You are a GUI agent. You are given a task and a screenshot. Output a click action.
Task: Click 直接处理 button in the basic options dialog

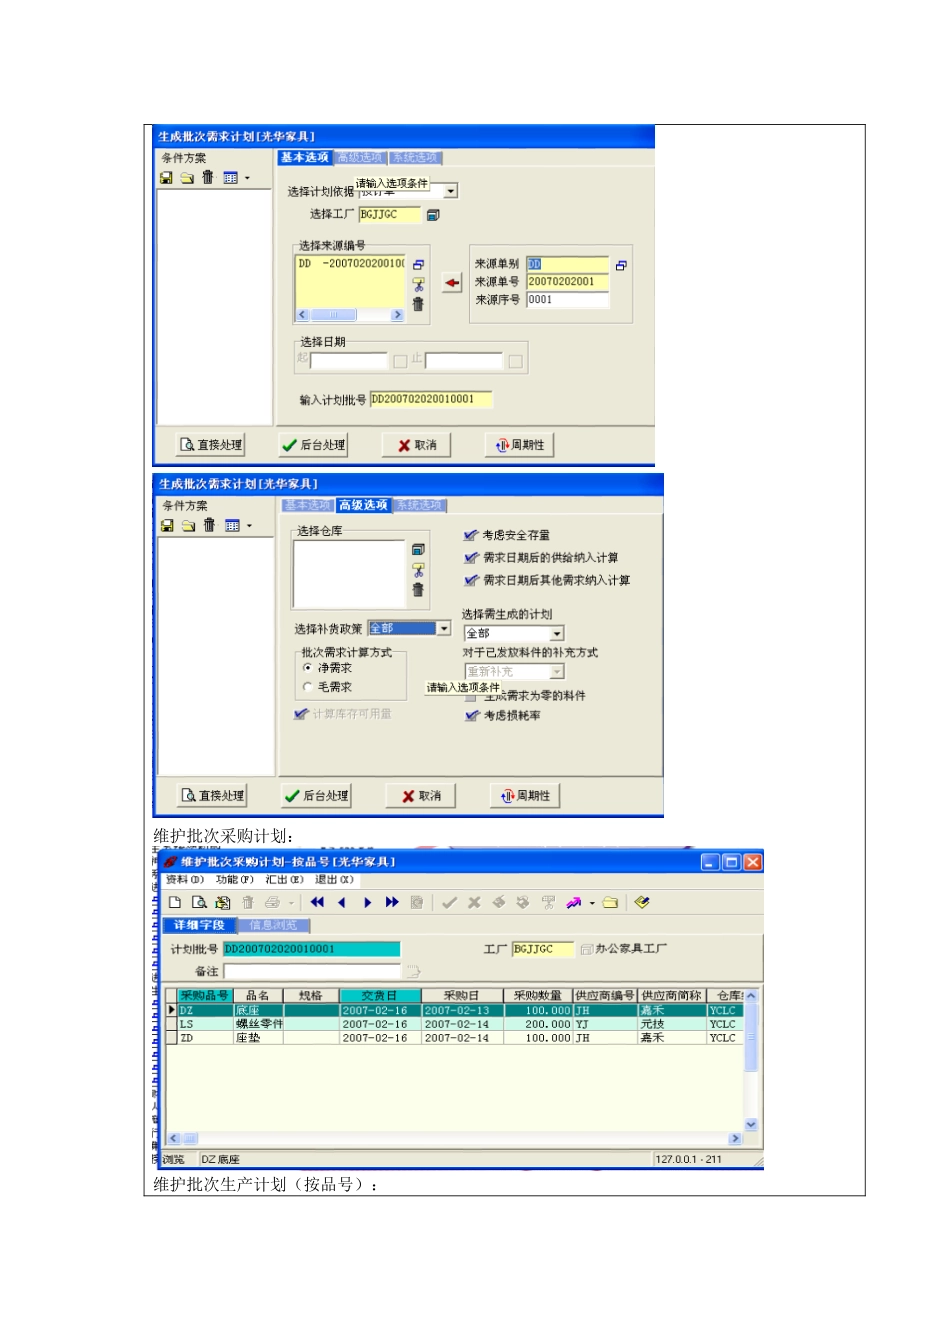coord(211,445)
